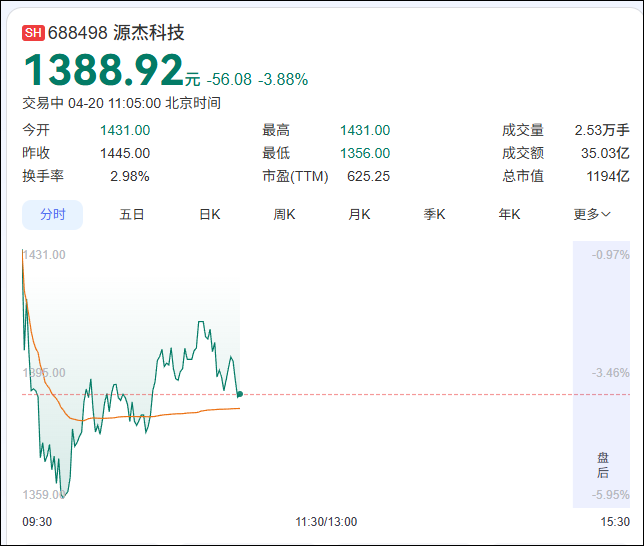
Task: Click the current price 1388.92
Action: [103, 70]
